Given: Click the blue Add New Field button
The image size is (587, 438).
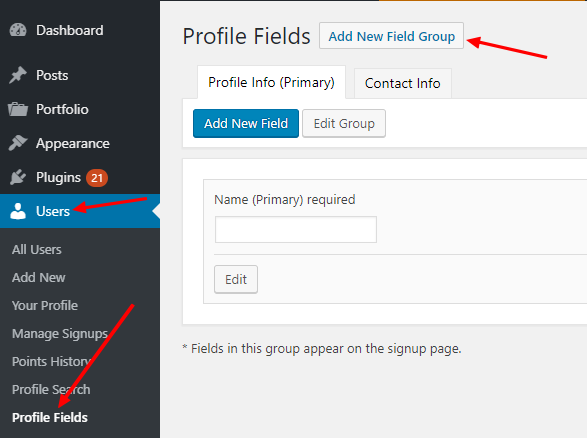Looking at the screenshot, I should click(246, 124).
